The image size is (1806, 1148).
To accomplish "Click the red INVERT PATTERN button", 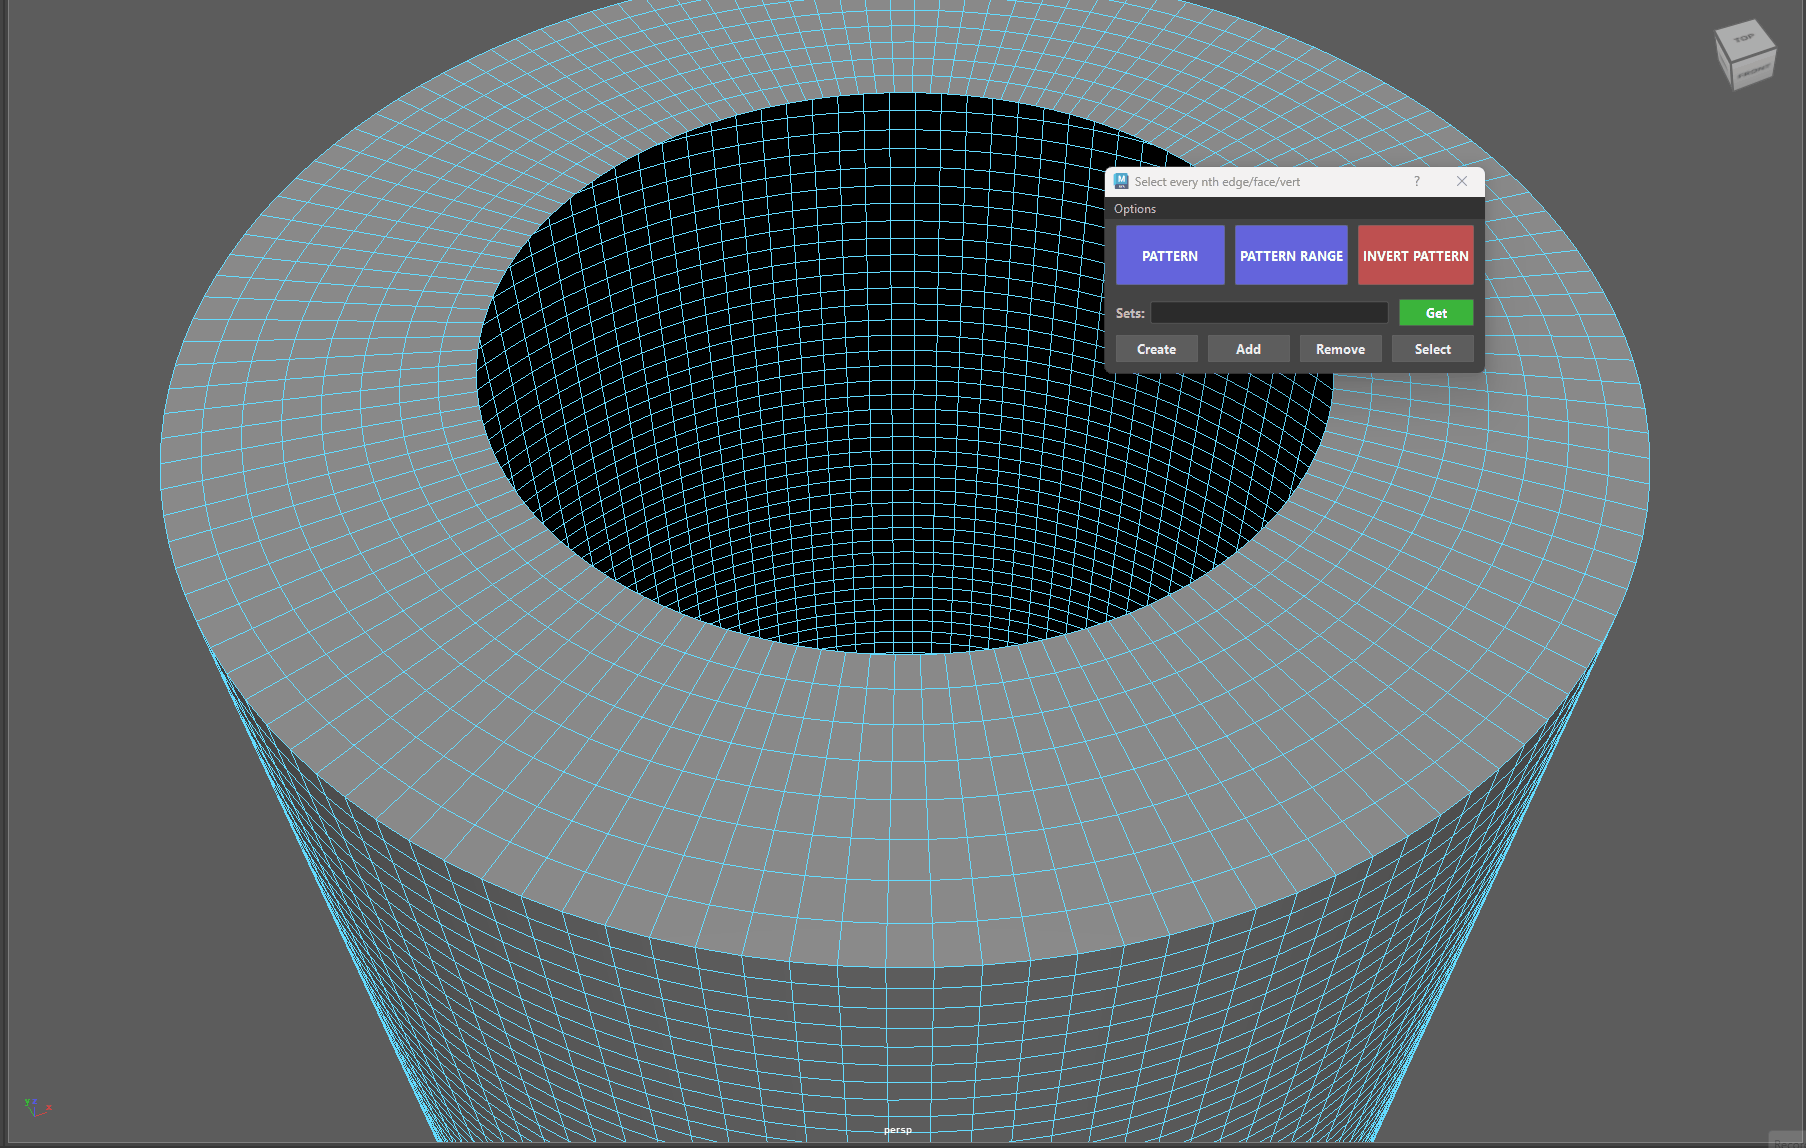I will pos(1415,255).
